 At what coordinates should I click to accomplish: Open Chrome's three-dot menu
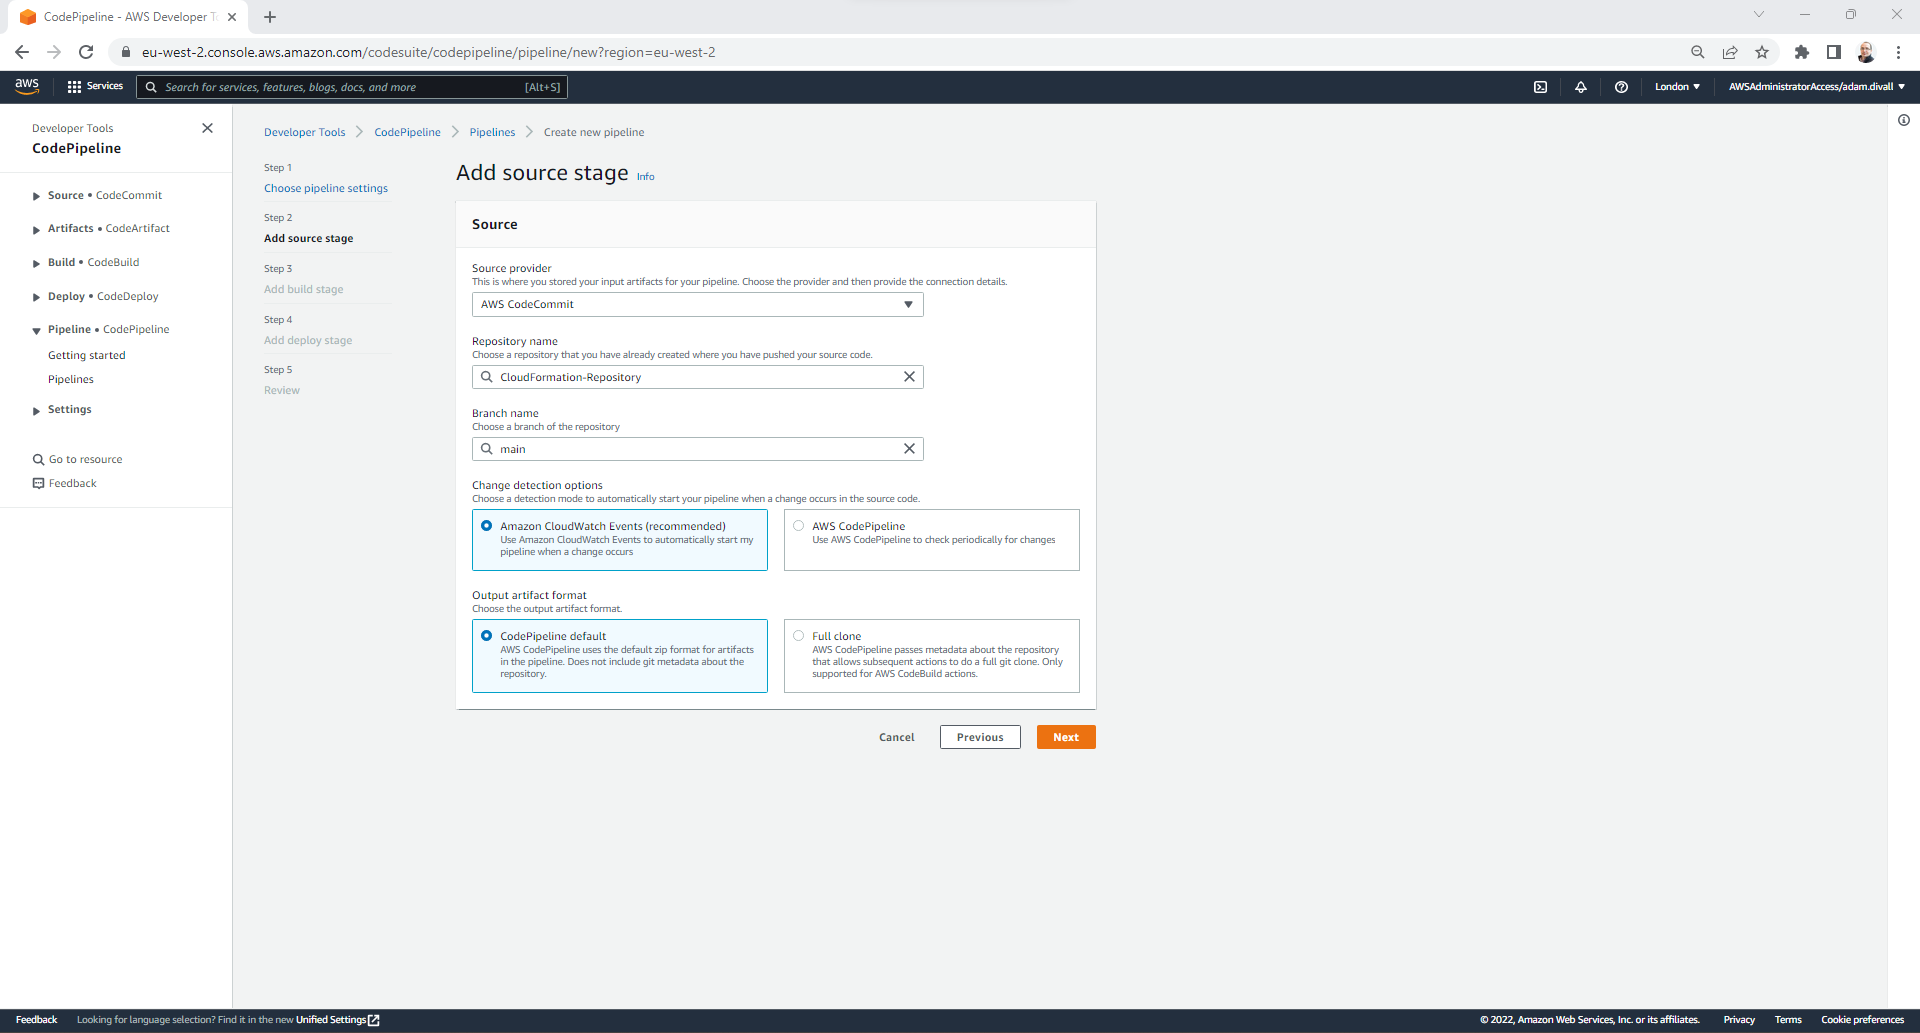[x=1898, y=52]
